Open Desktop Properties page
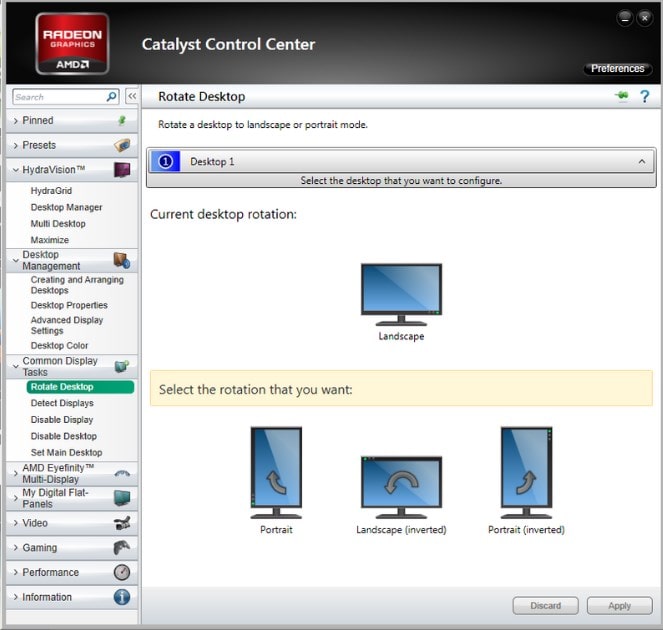 (69, 305)
